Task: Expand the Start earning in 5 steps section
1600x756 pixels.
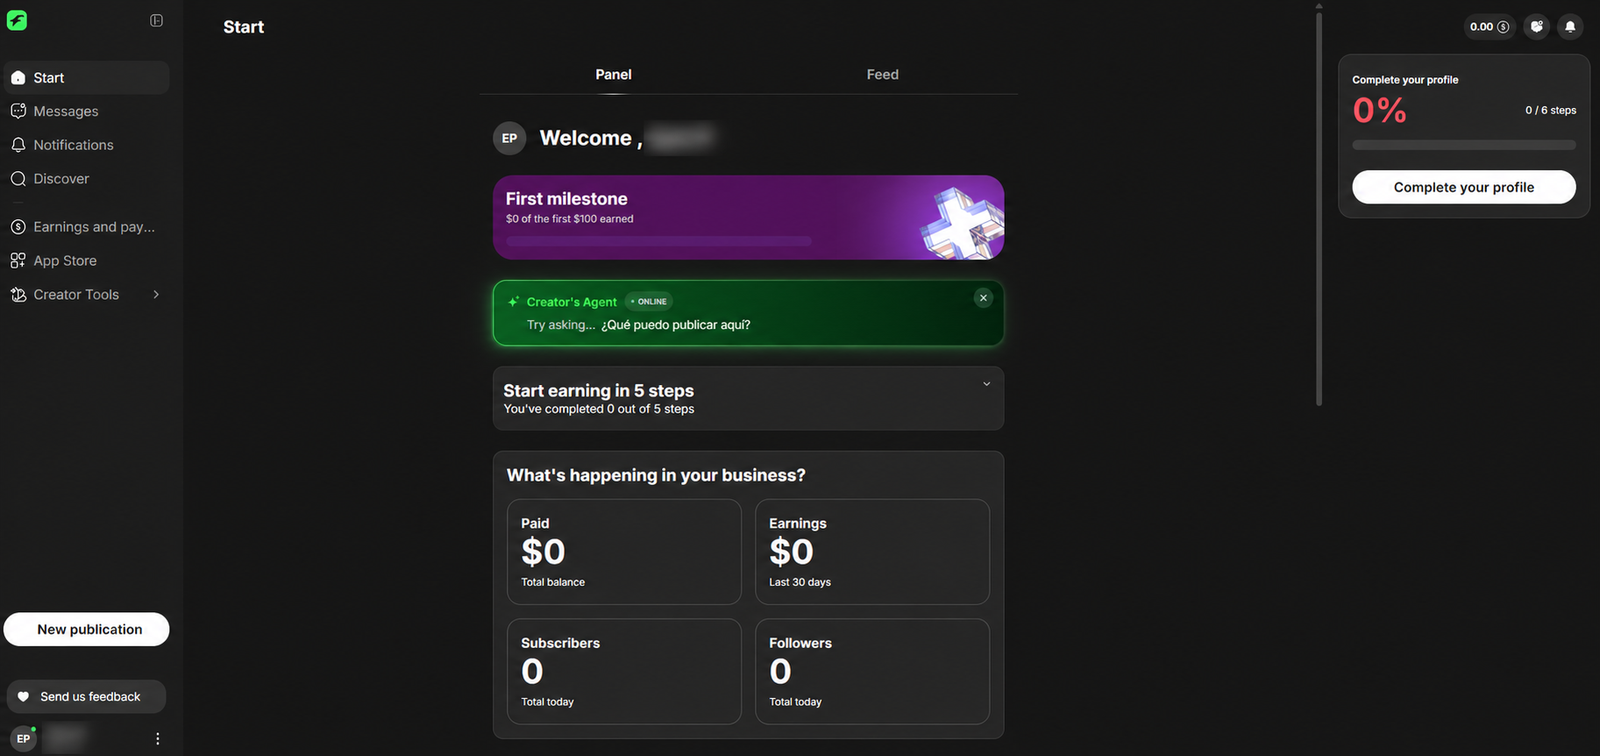Action: [x=986, y=384]
